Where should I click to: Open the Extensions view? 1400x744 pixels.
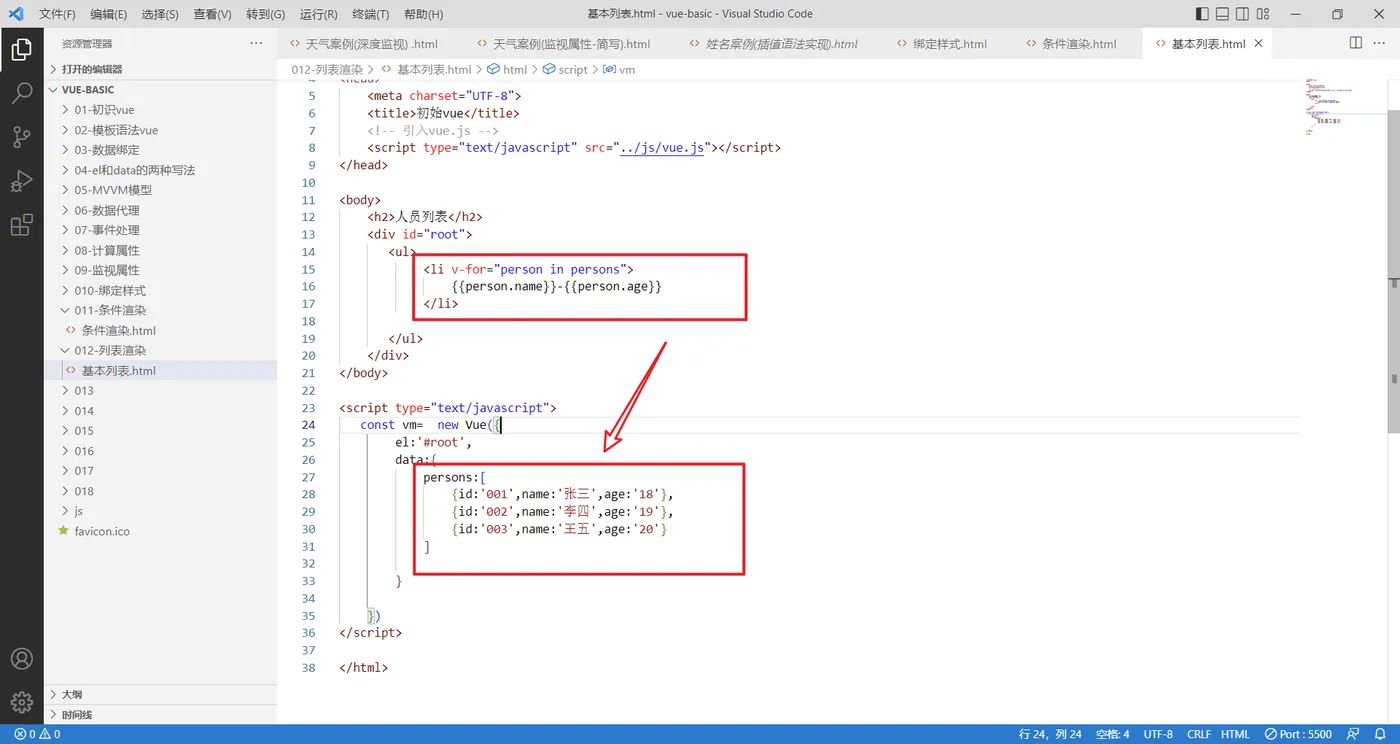click(x=21, y=226)
